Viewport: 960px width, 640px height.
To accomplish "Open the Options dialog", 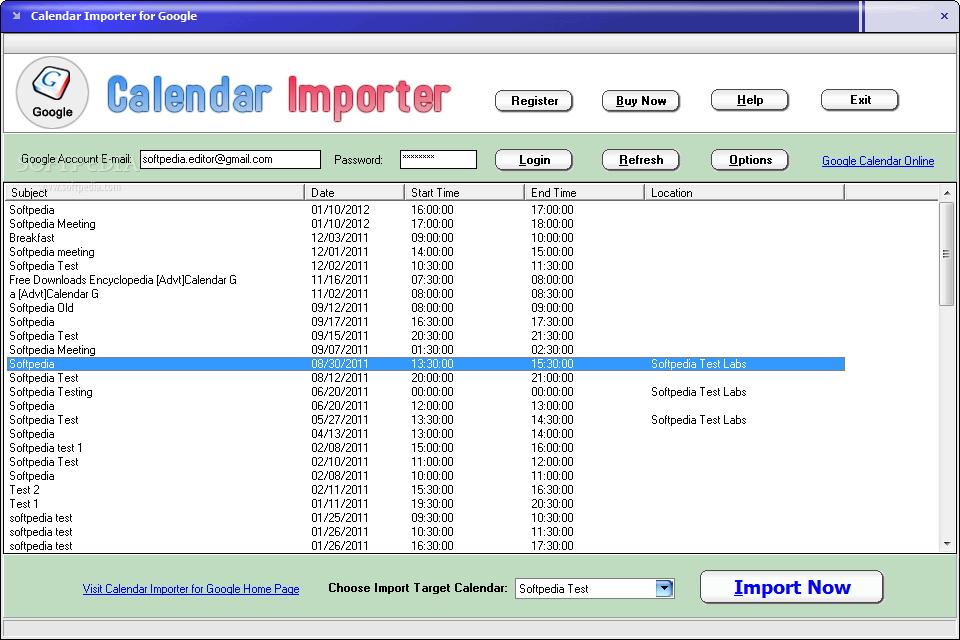I will coord(749,160).
